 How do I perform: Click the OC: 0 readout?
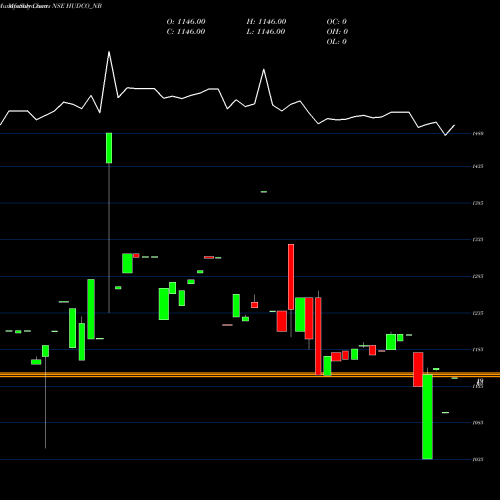tap(337, 22)
